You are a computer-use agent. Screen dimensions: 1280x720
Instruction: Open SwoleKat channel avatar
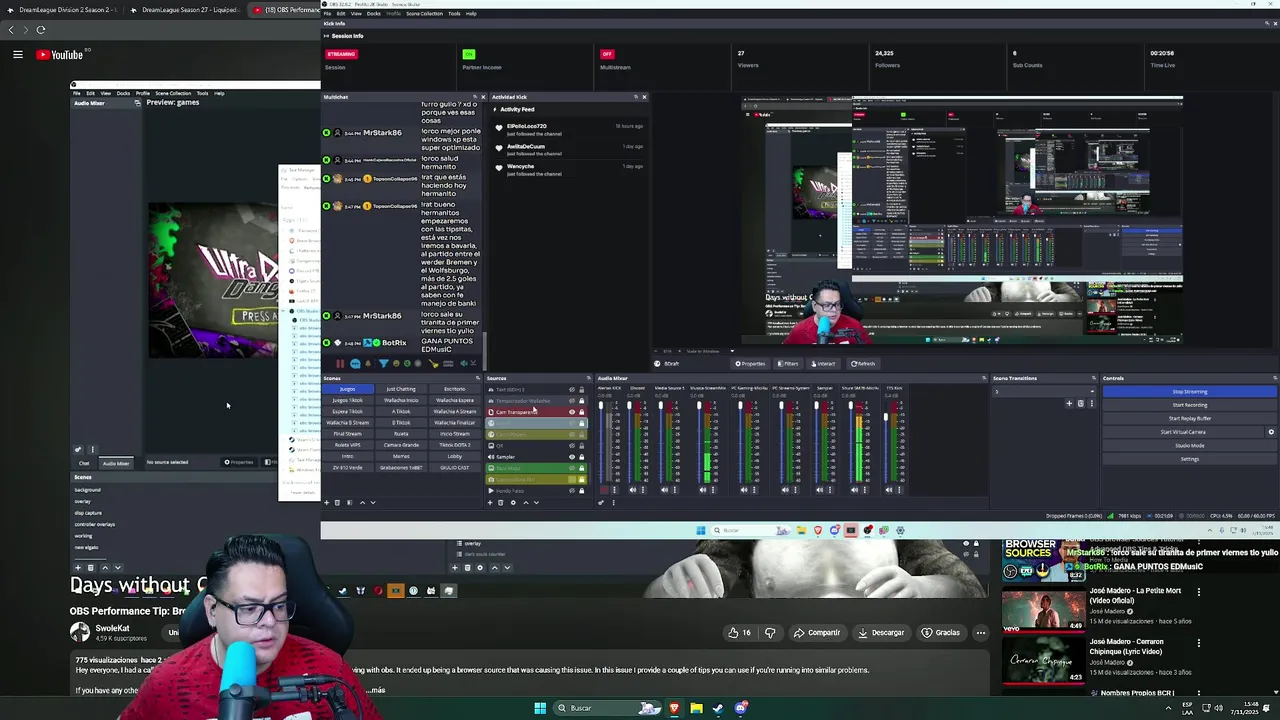point(80,632)
